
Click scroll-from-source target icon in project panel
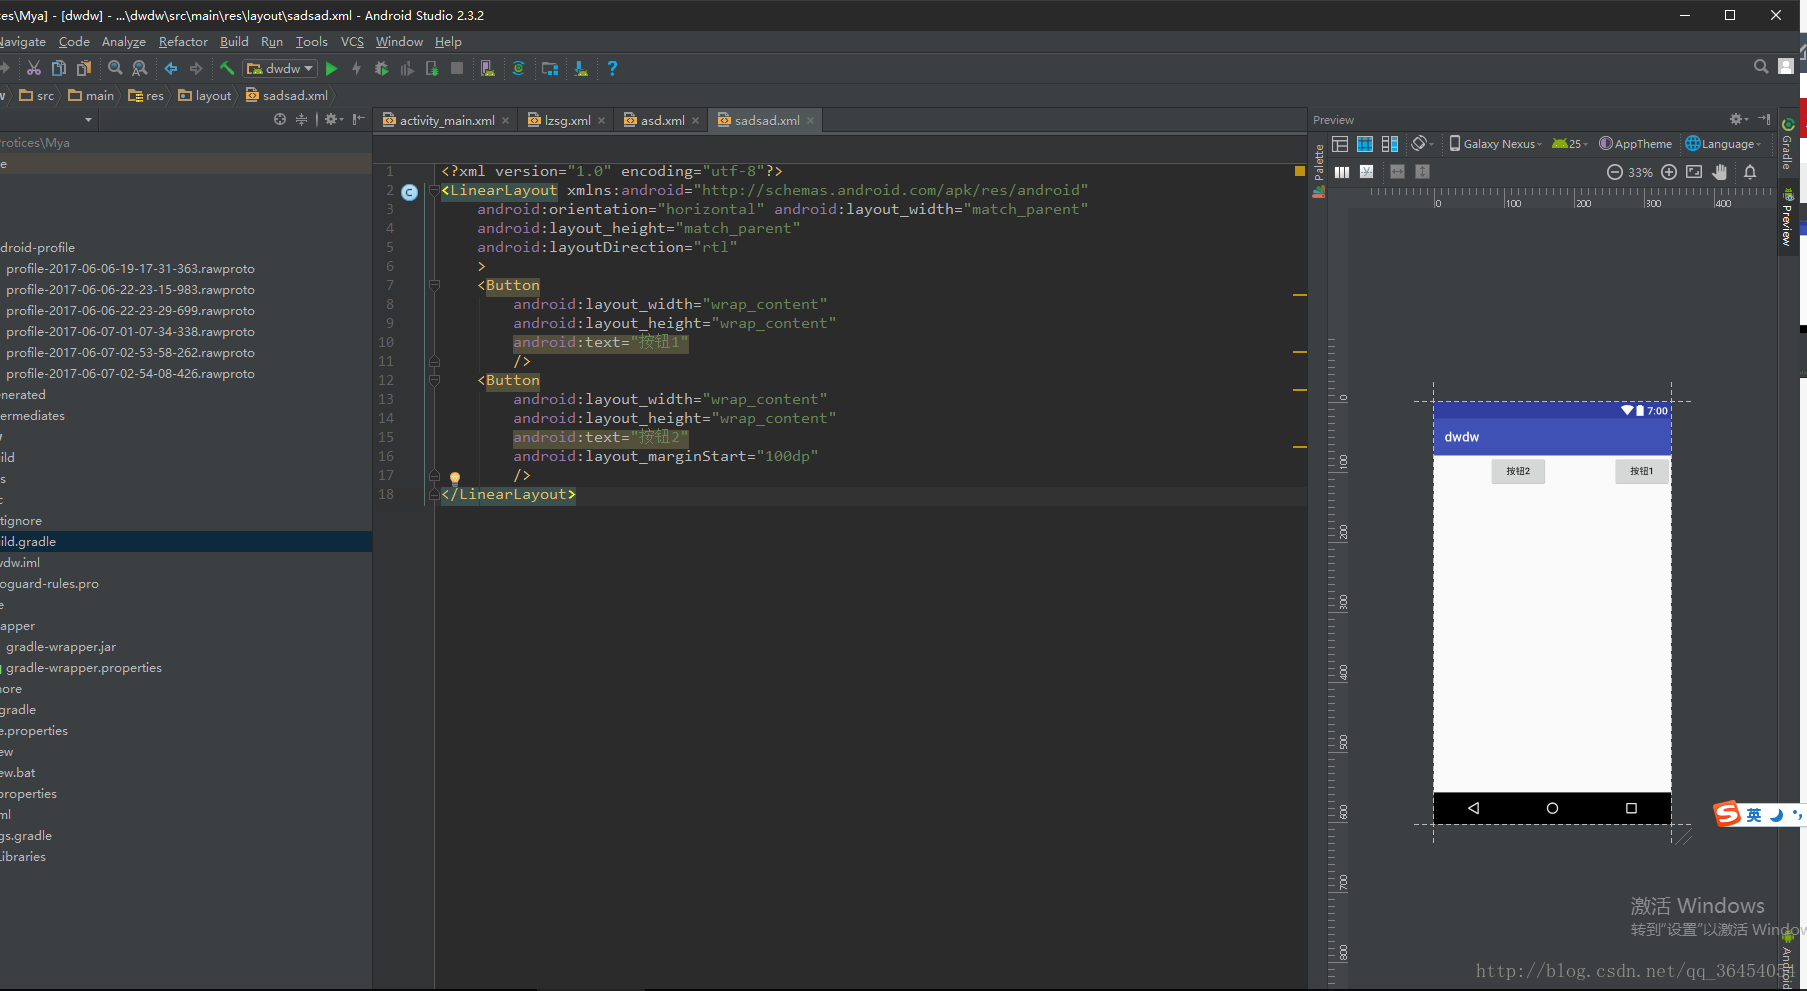pyautogui.click(x=280, y=119)
